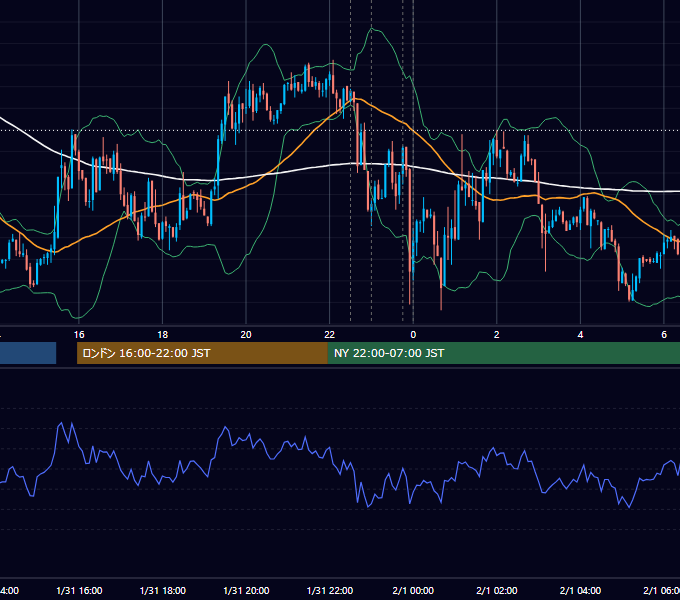680x600 pixels.
Task: Click the 16 hour axis label
Action: pos(79,335)
